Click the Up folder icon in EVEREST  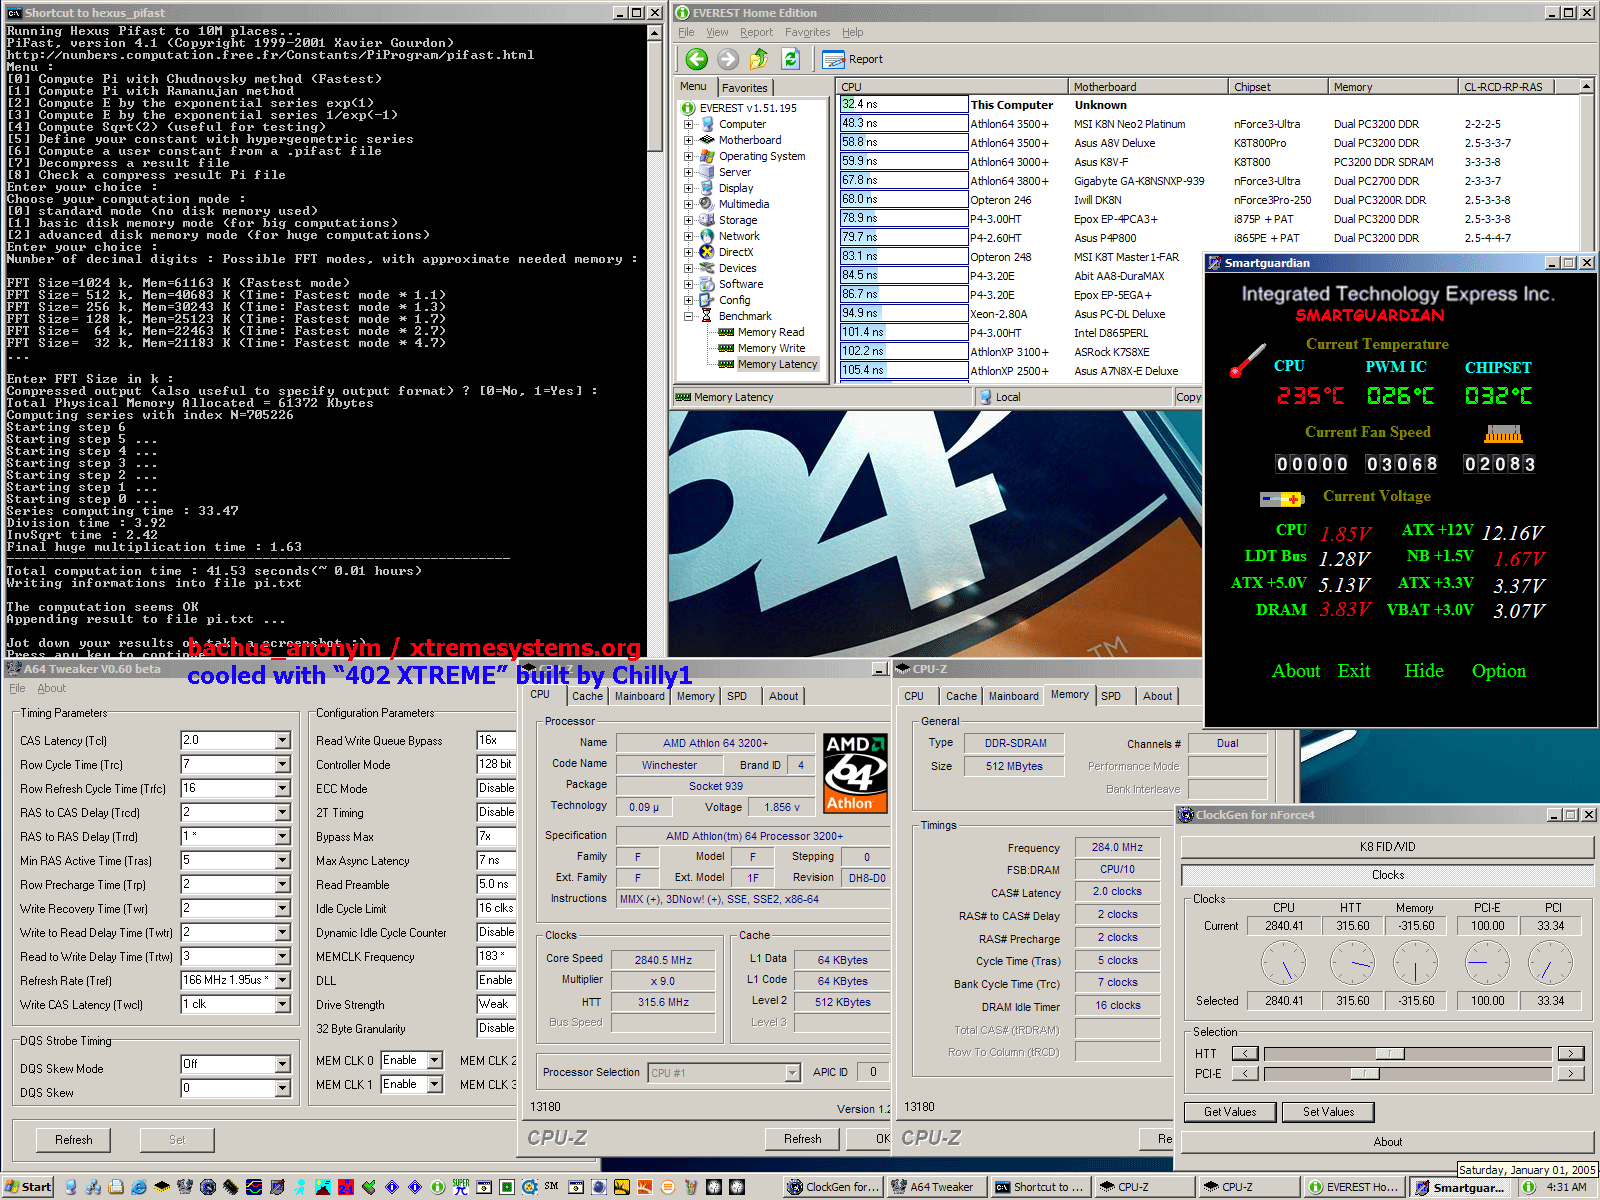coord(759,59)
